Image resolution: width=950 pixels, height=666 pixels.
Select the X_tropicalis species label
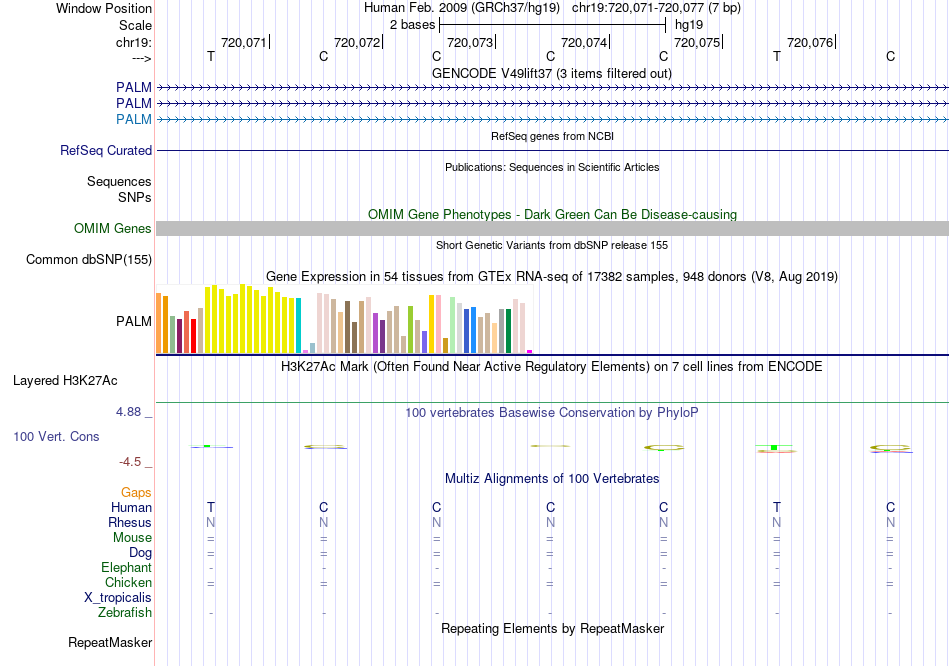(118, 598)
